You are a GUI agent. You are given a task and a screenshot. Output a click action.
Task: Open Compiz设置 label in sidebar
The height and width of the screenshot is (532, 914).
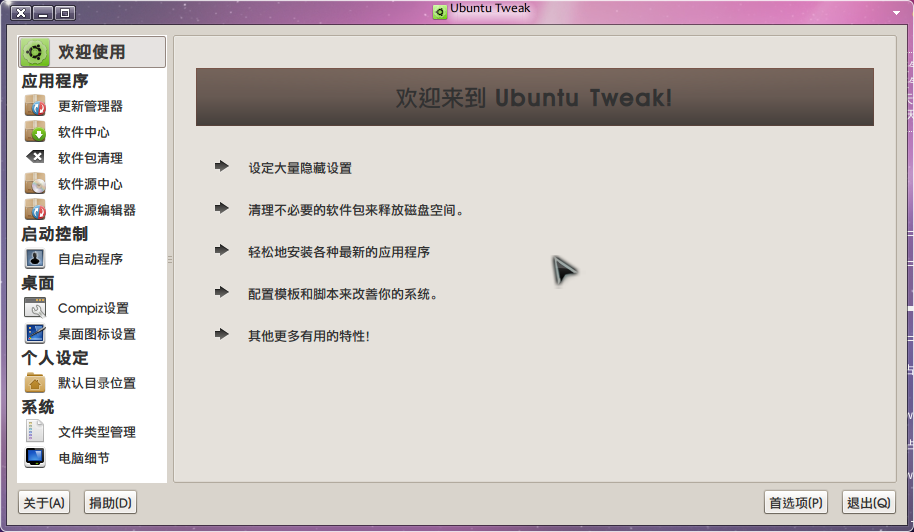click(x=93, y=308)
